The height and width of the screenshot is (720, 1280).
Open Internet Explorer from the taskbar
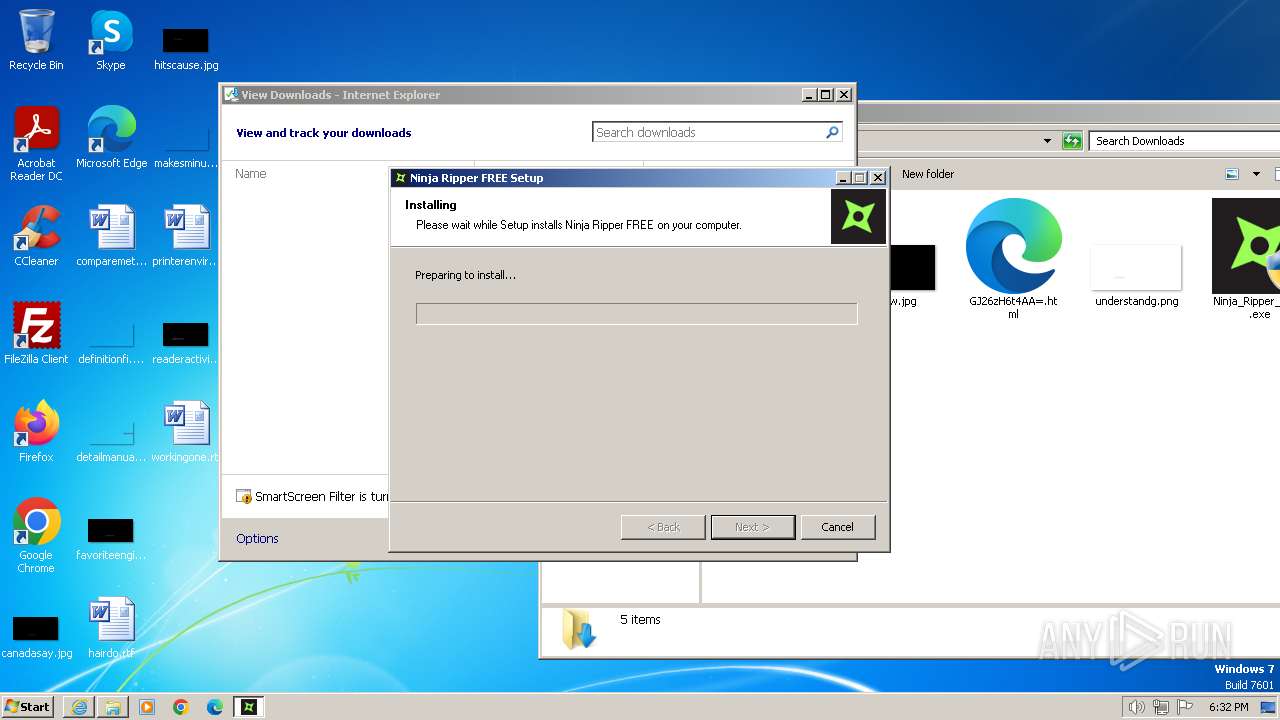tap(79, 707)
